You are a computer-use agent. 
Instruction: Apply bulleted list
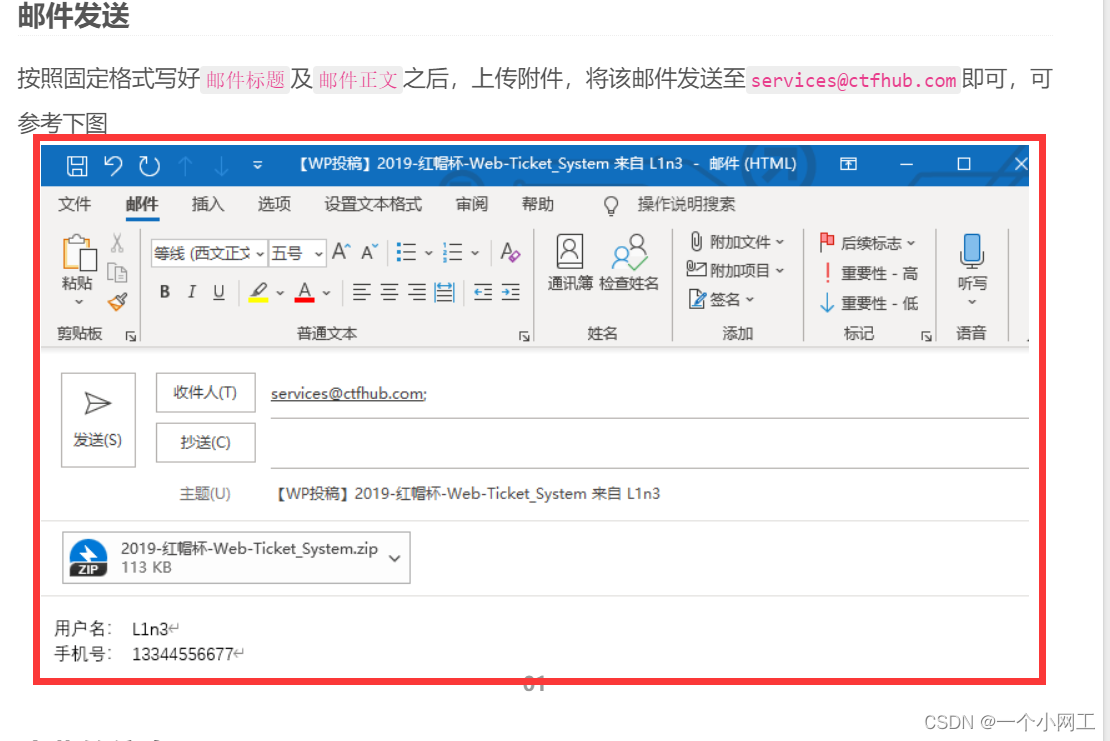(406, 252)
